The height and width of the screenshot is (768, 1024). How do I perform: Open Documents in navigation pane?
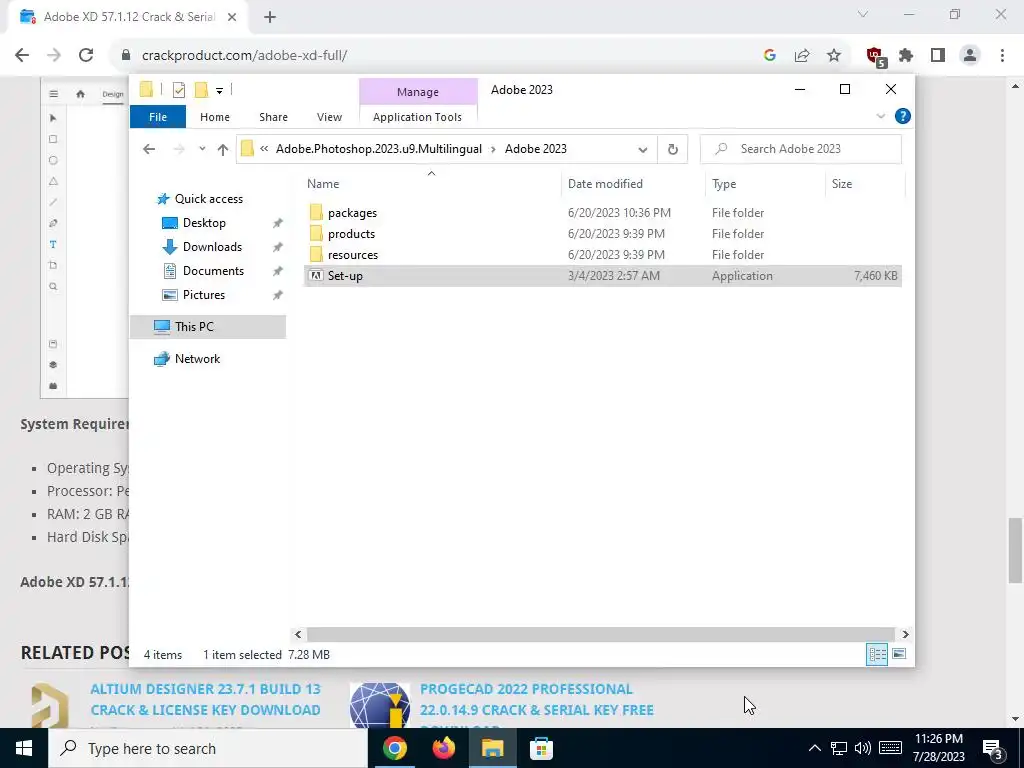coord(213,271)
